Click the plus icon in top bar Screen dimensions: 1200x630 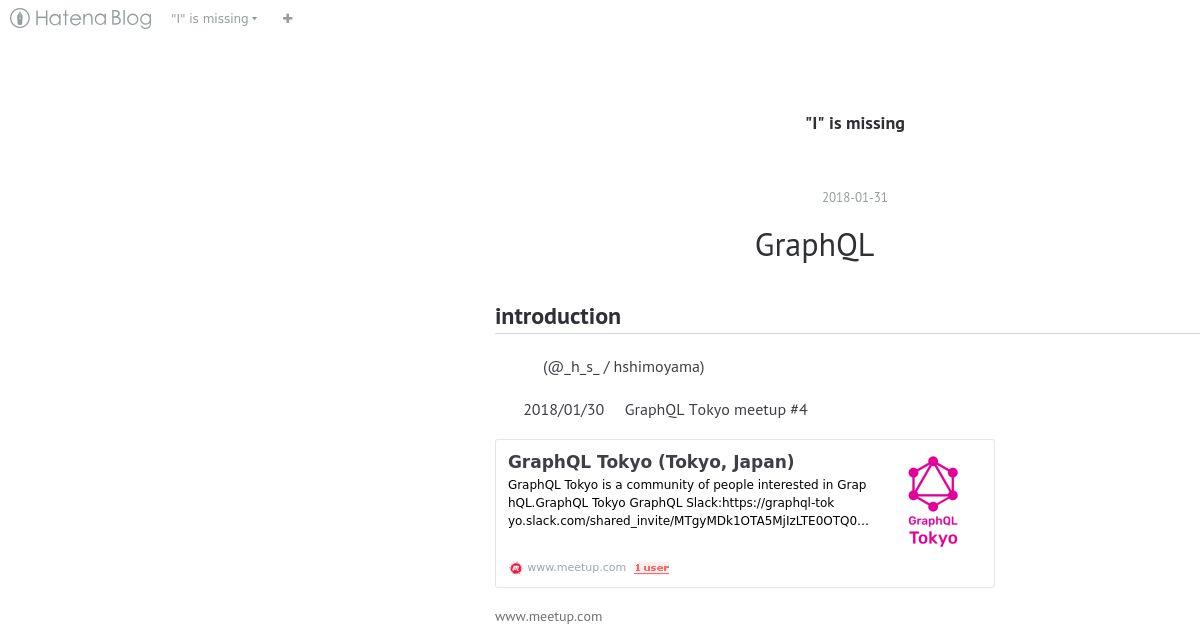coord(288,18)
